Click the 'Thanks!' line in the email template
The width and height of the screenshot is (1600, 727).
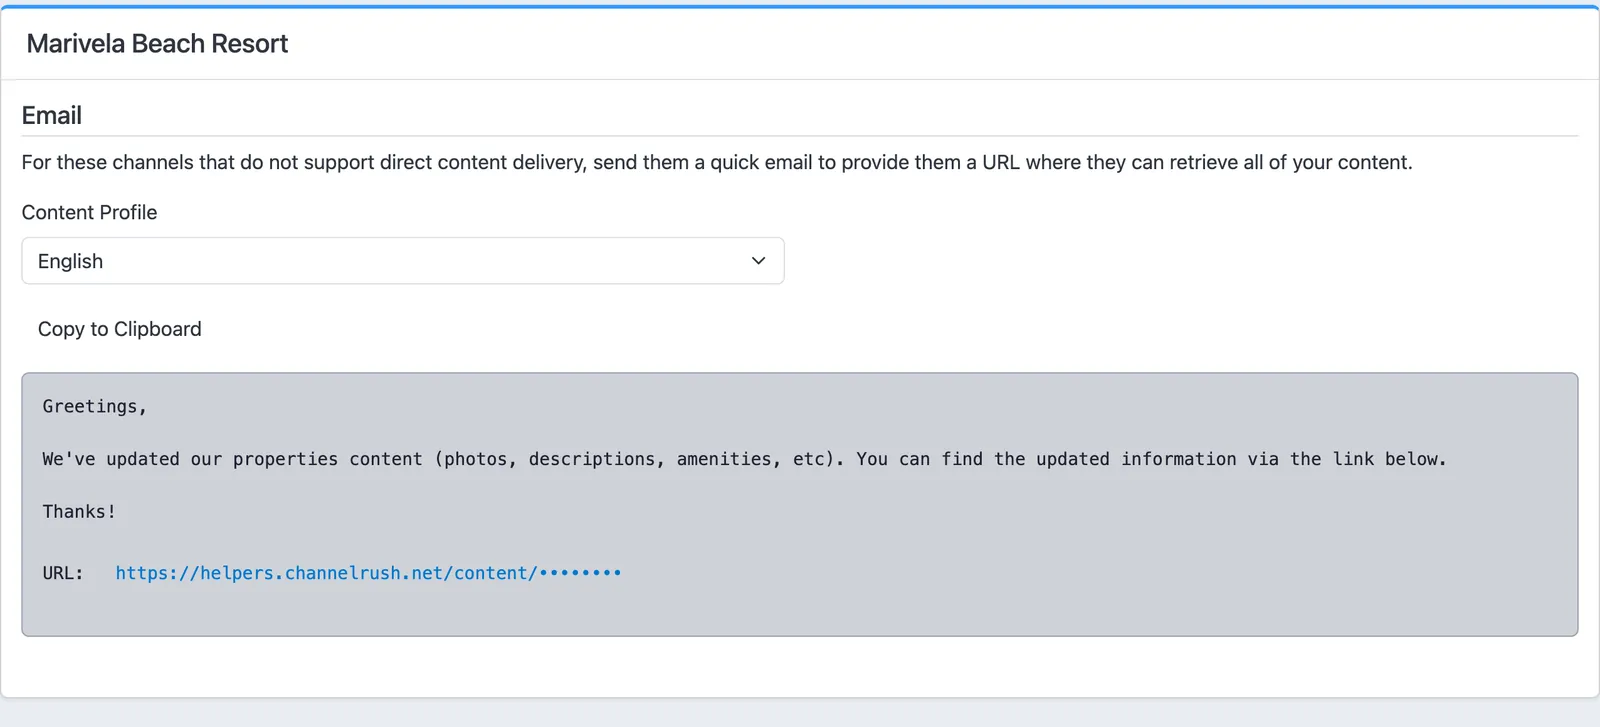coord(79,511)
